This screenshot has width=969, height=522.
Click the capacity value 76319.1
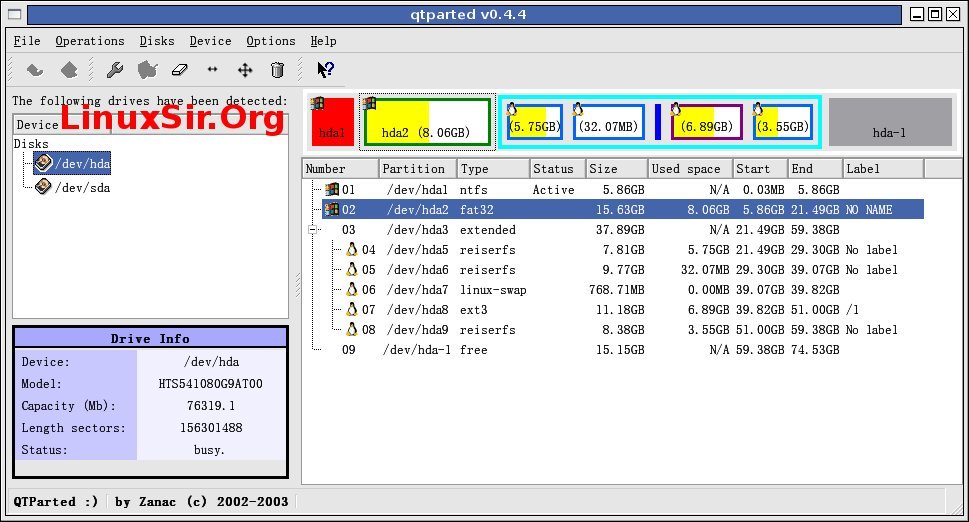pyautogui.click(x=210, y=406)
